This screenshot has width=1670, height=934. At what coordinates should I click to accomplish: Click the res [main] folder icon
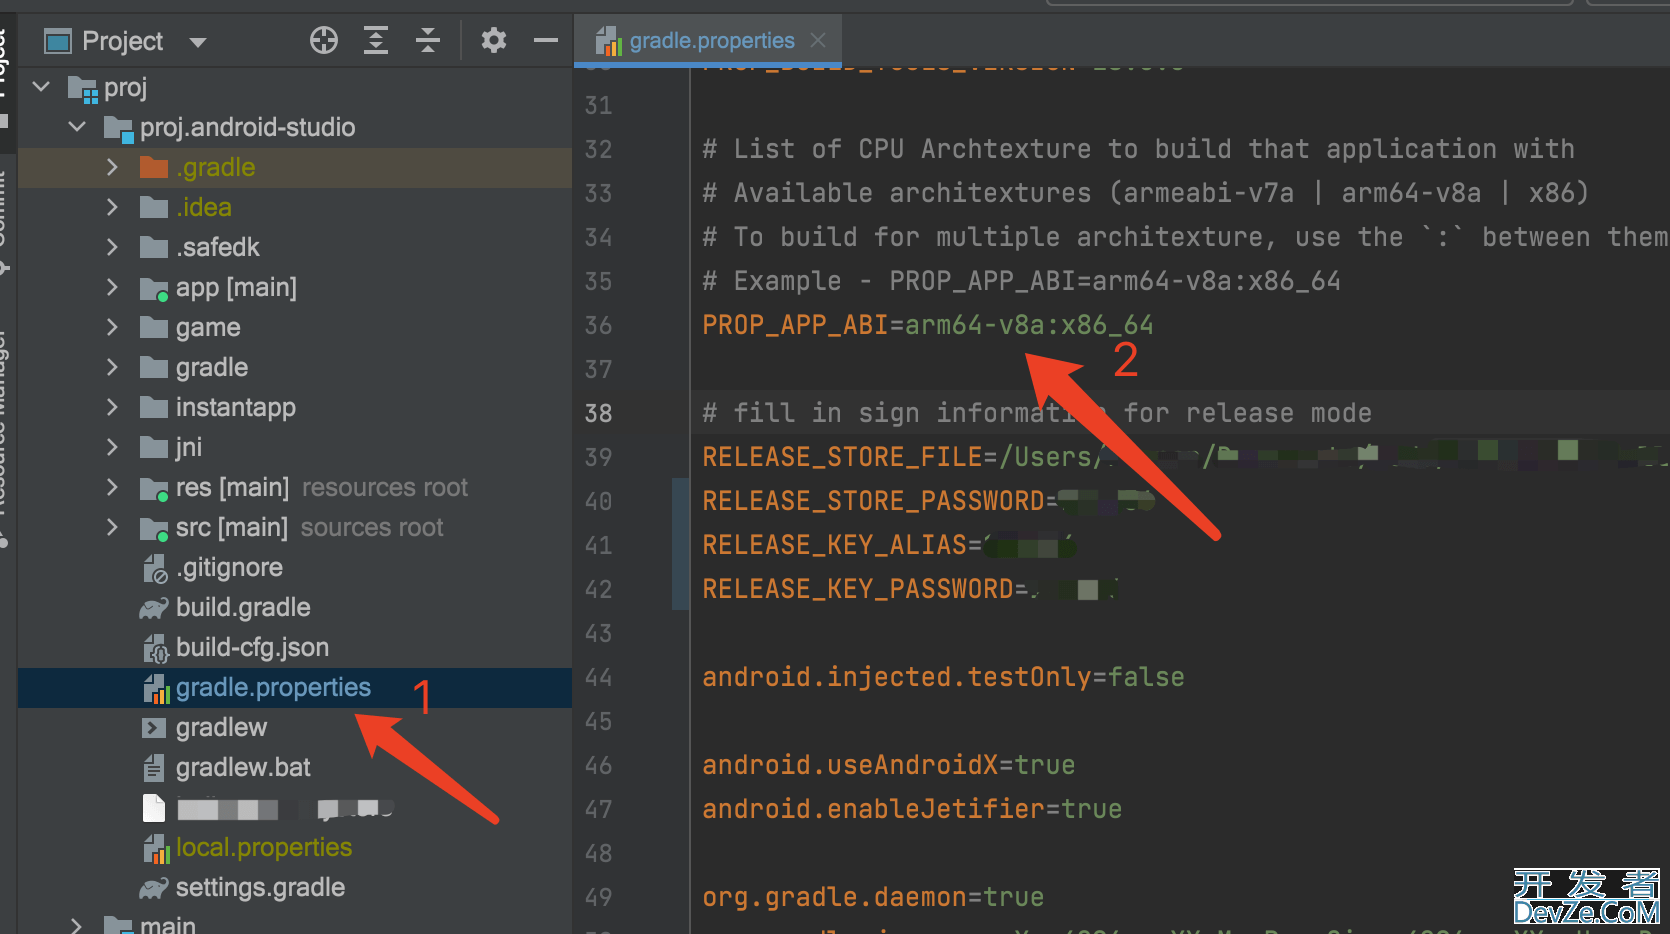click(x=154, y=488)
